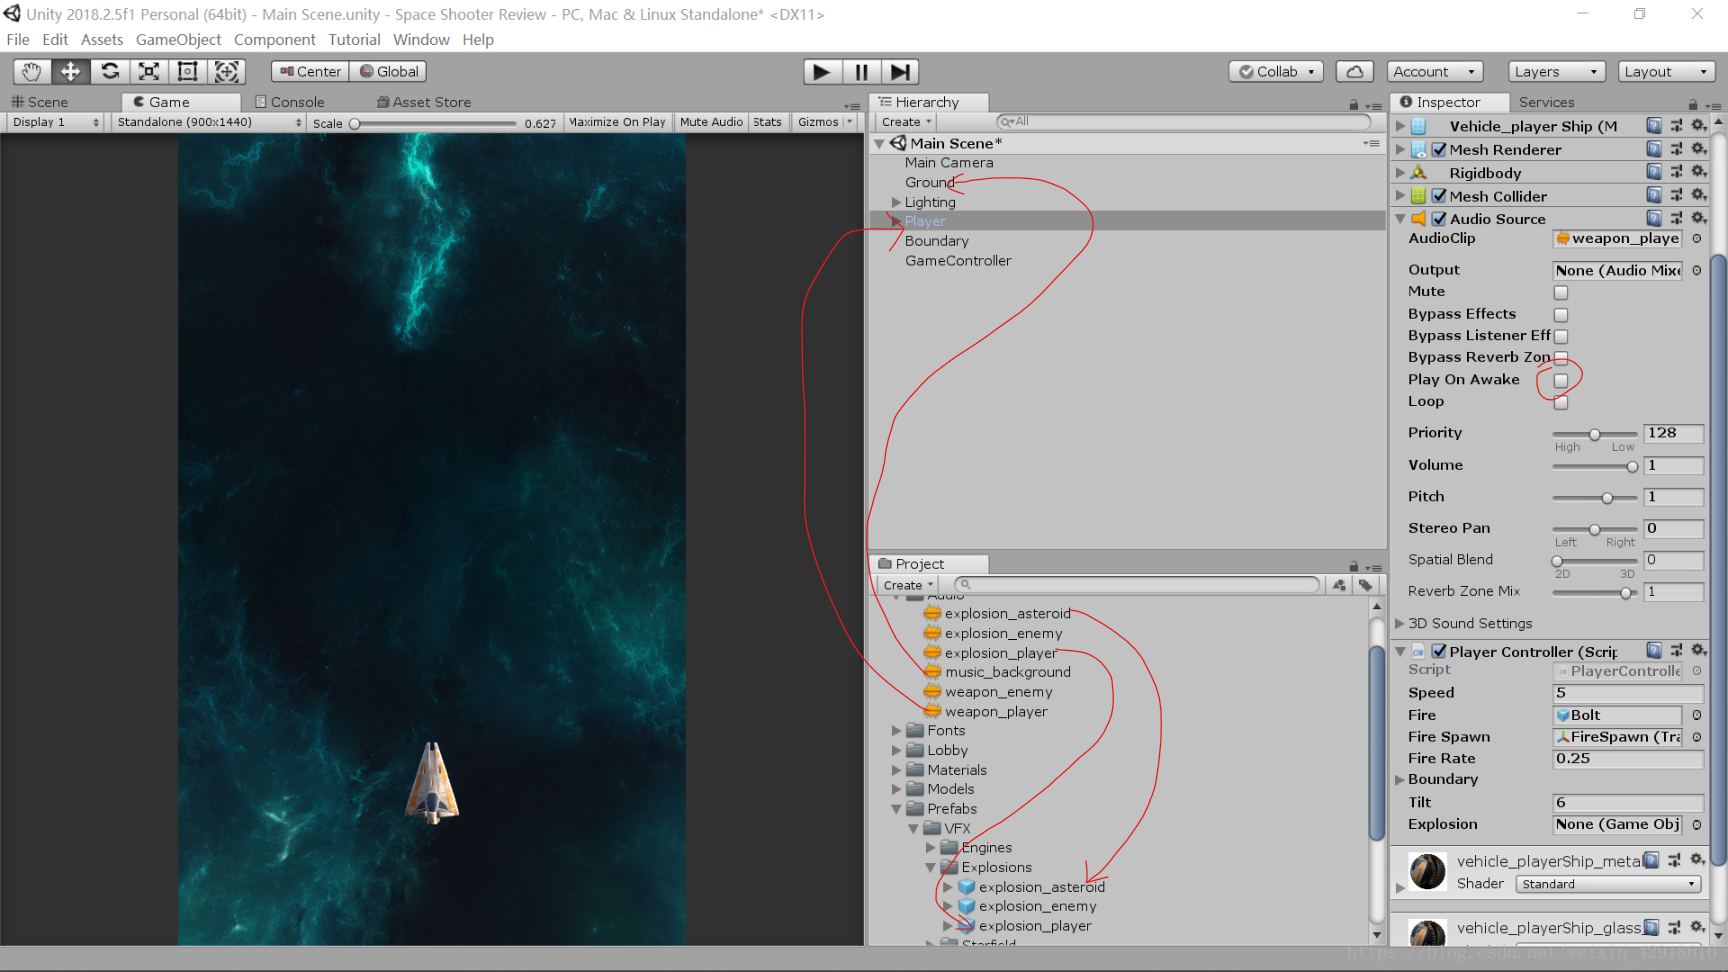Screen dimensions: 1728x972
Task: Collapse the Prefabs folder
Action: (x=896, y=809)
